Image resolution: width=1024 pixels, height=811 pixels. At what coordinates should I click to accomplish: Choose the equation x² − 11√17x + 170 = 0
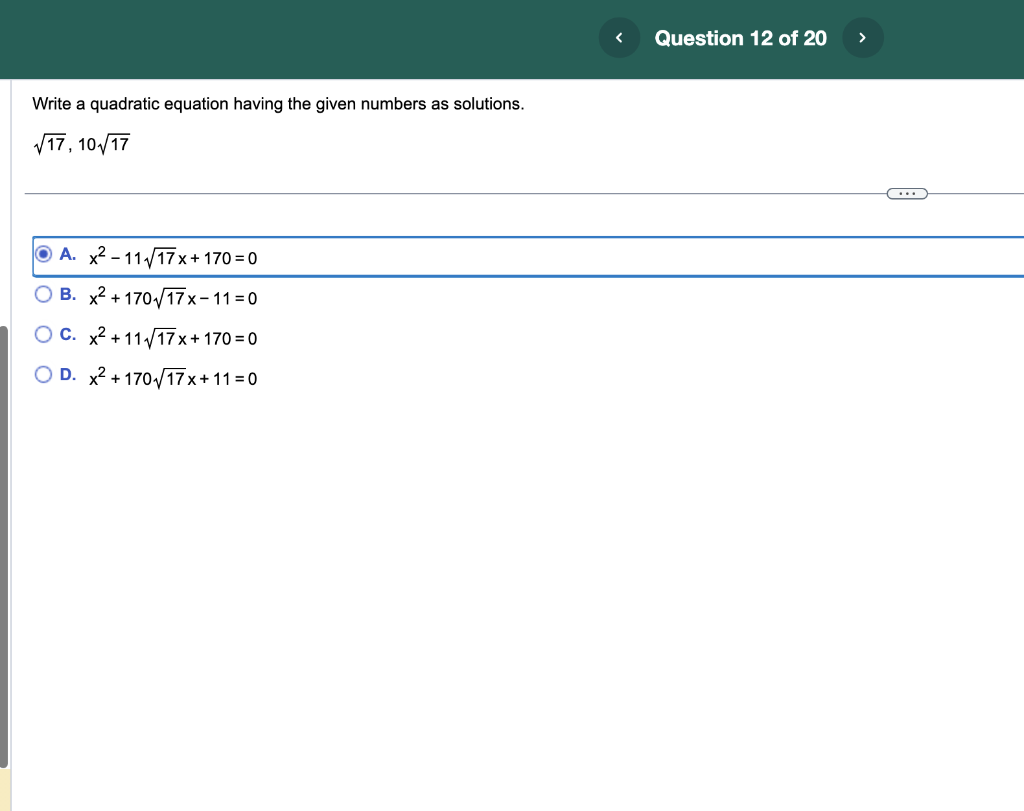173,257
